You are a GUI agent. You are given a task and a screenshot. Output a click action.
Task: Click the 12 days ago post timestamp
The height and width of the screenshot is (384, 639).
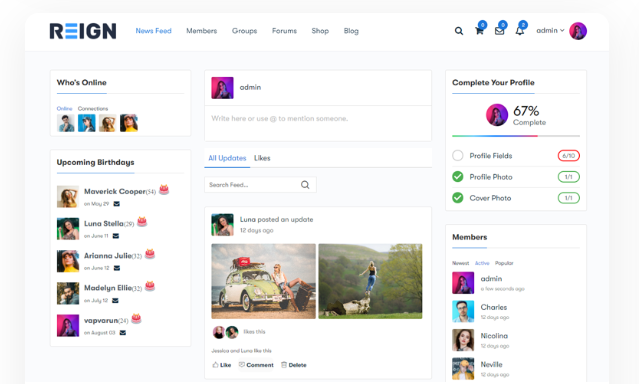pyautogui.click(x=257, y=231)
